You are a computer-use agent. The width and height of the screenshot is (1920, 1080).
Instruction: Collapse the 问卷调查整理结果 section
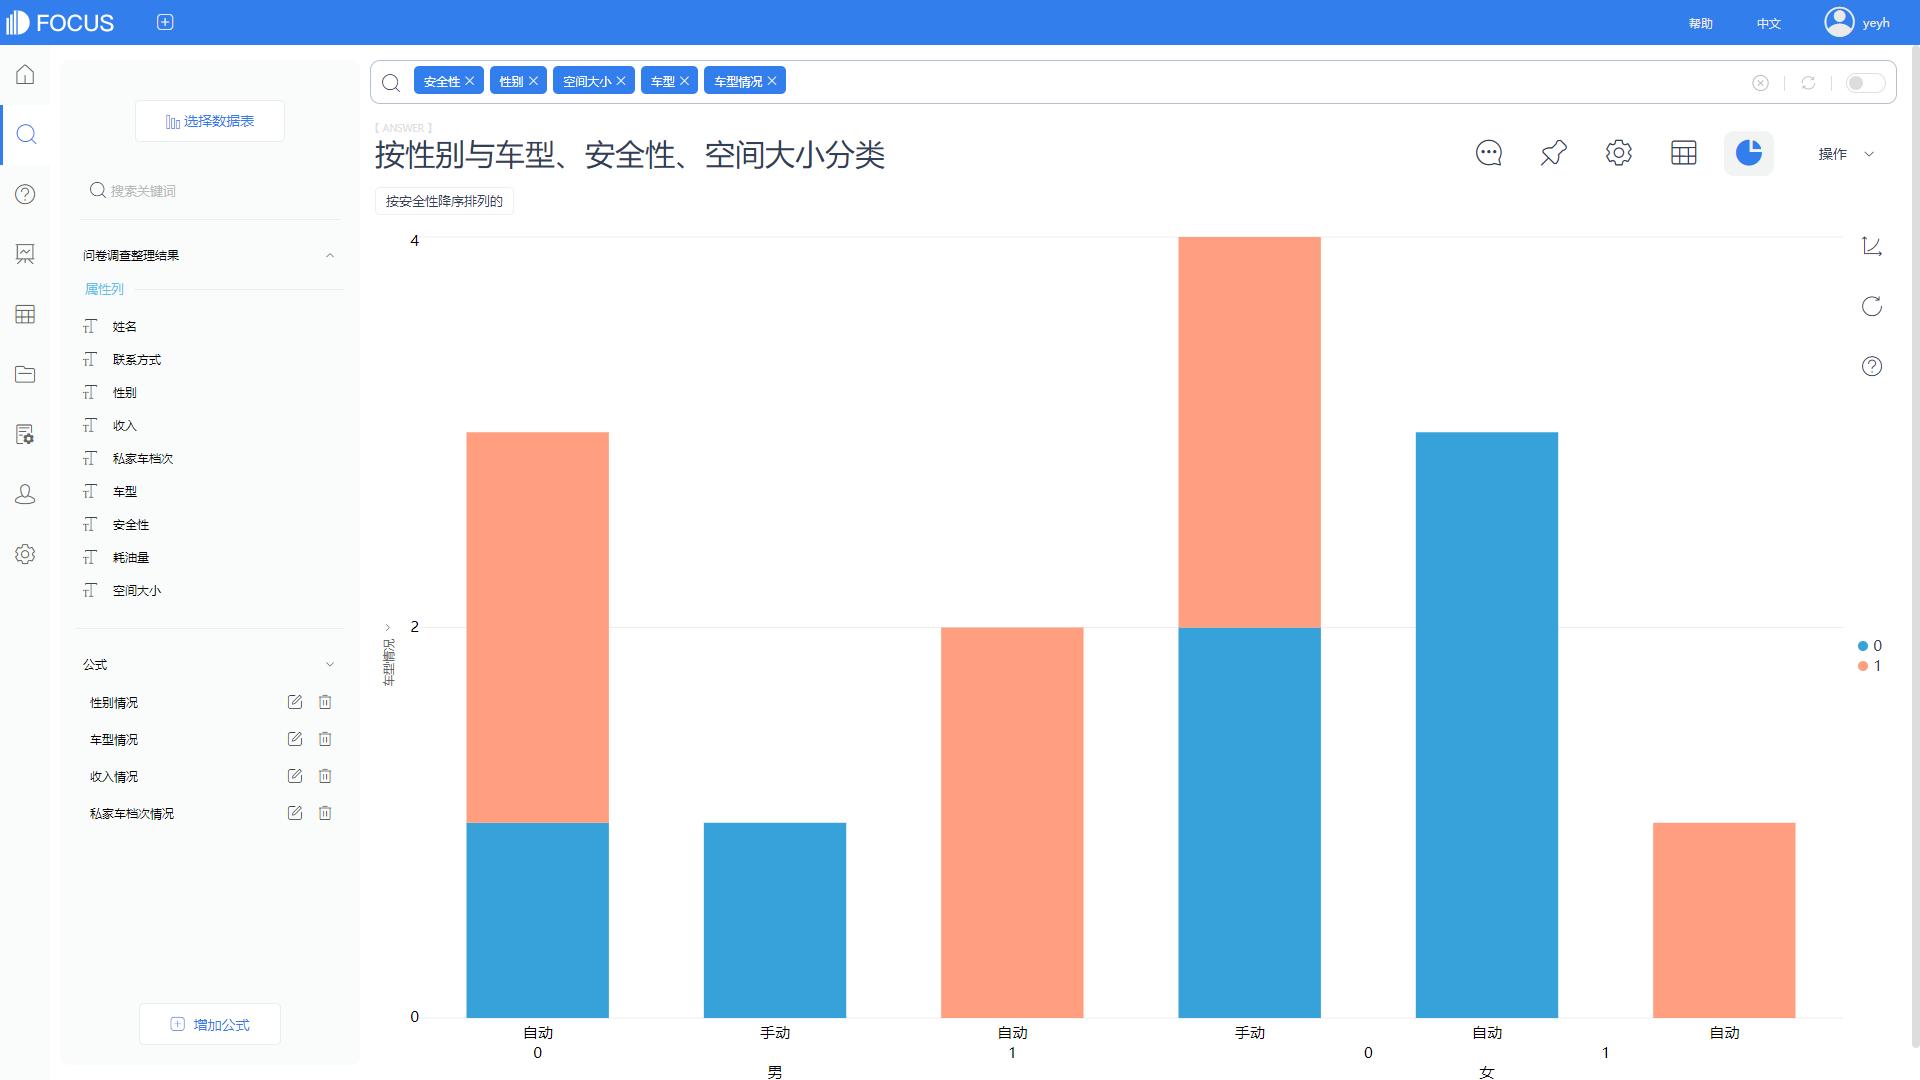330,256
